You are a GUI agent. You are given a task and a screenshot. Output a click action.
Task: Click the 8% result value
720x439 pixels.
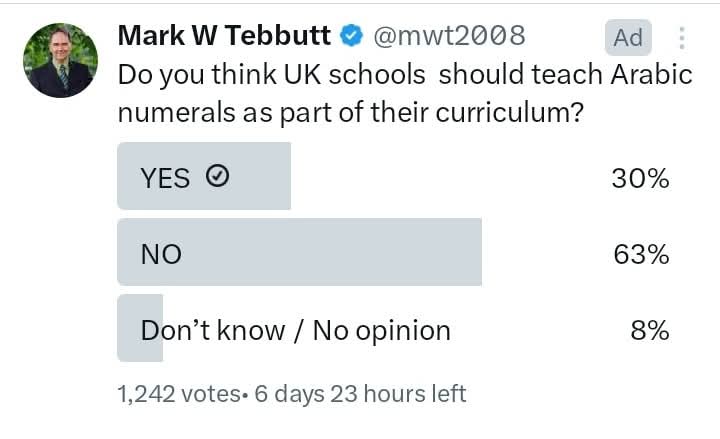[650, 331]
